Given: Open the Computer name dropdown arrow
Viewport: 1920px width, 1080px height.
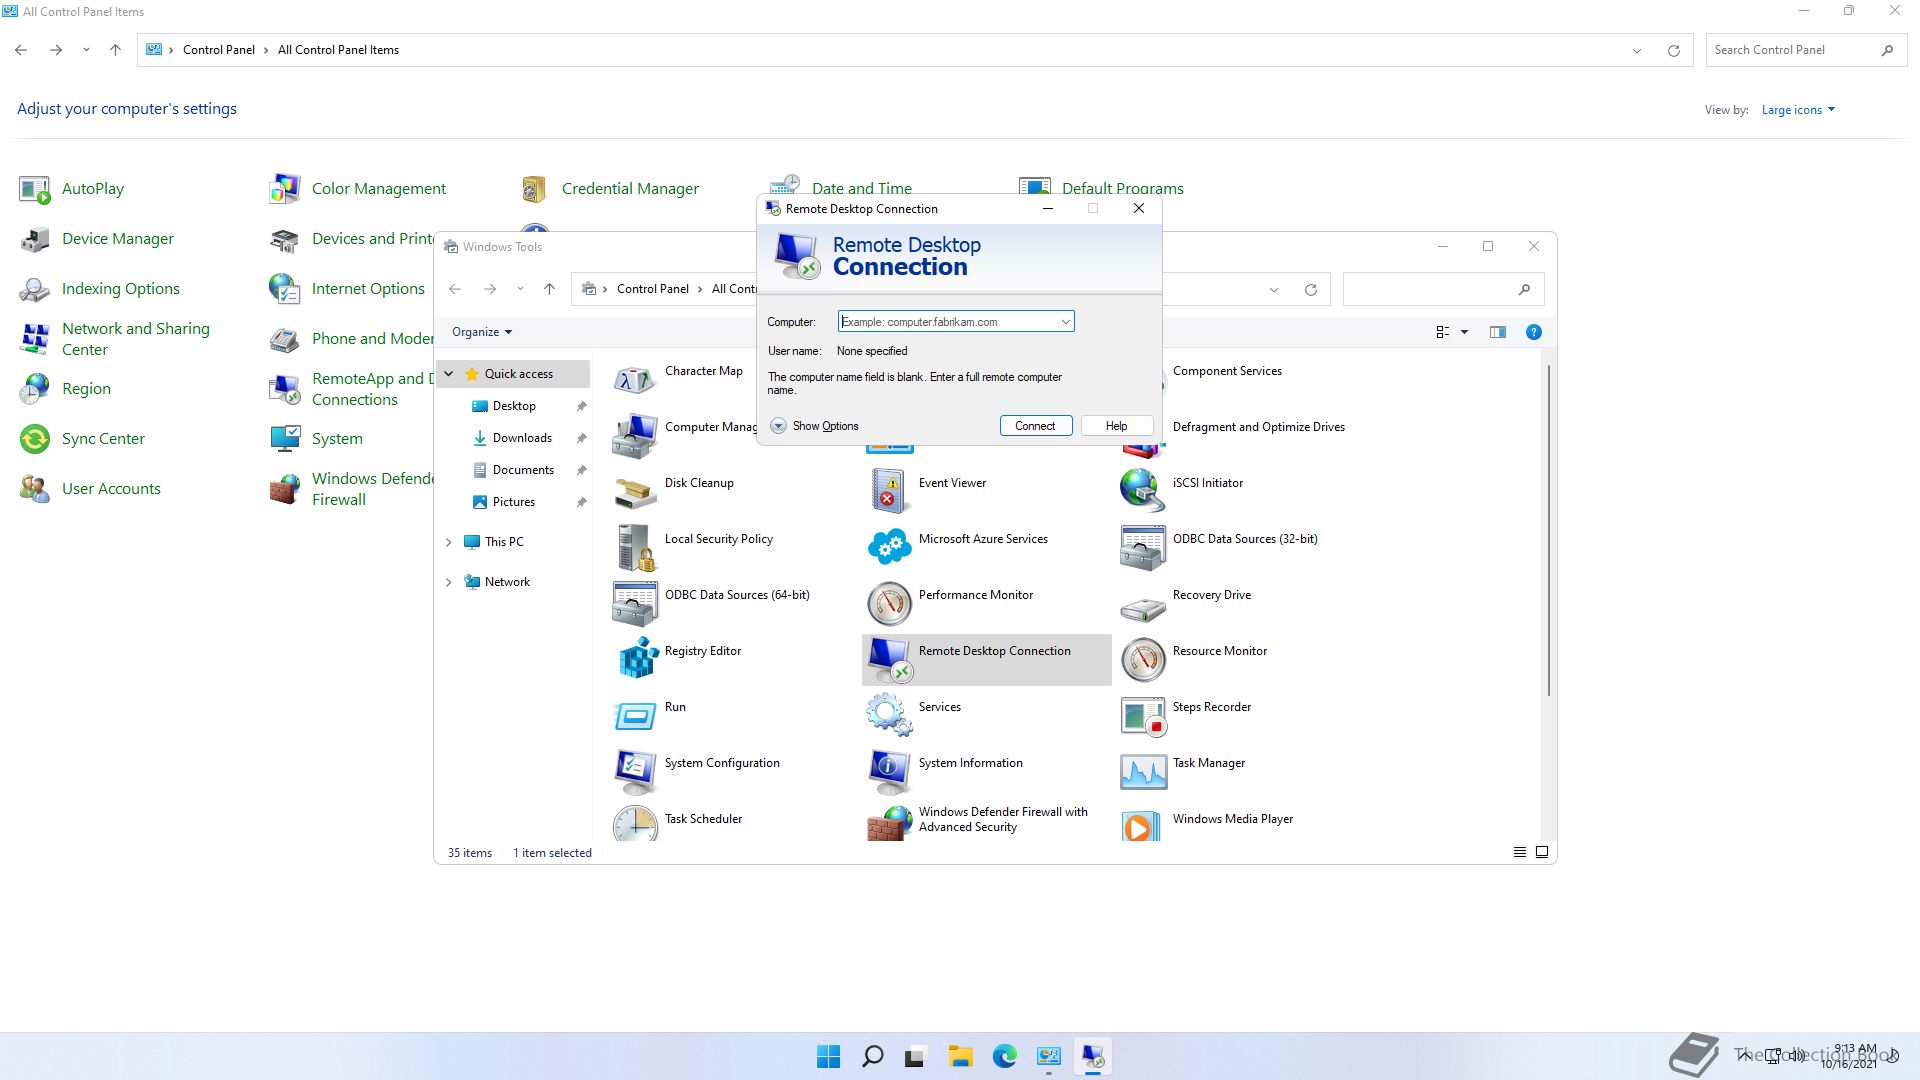Looking at the screenshot, I should pyautogui.click(x=1065, y=322).
